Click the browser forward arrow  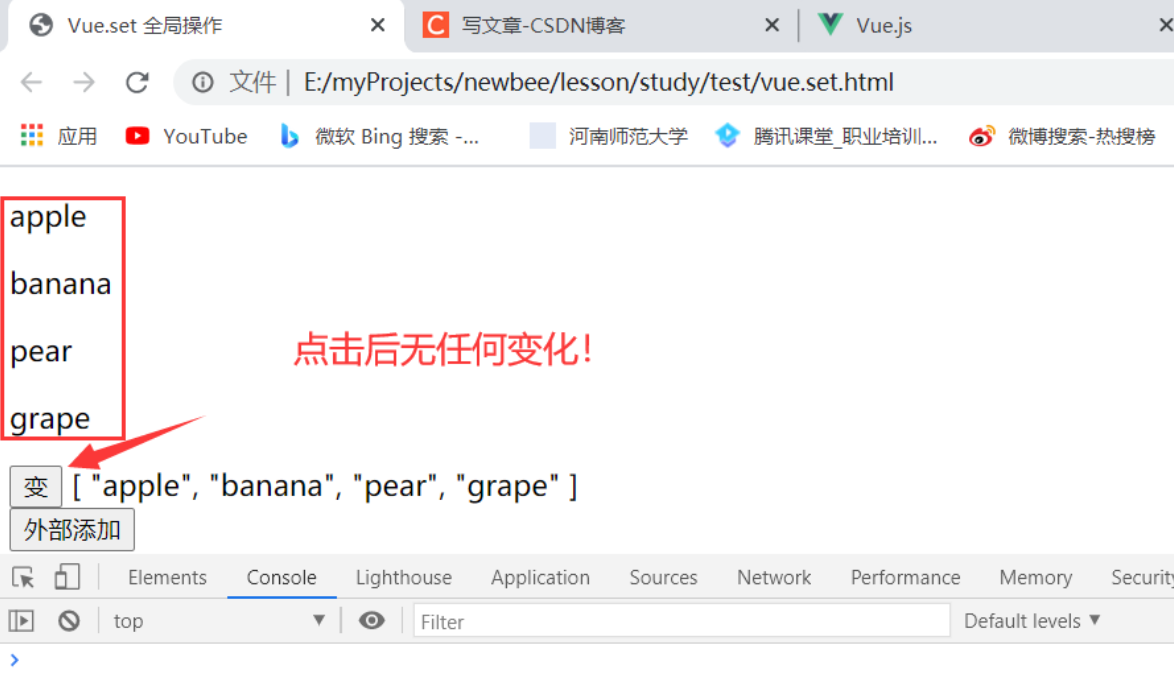85,82
